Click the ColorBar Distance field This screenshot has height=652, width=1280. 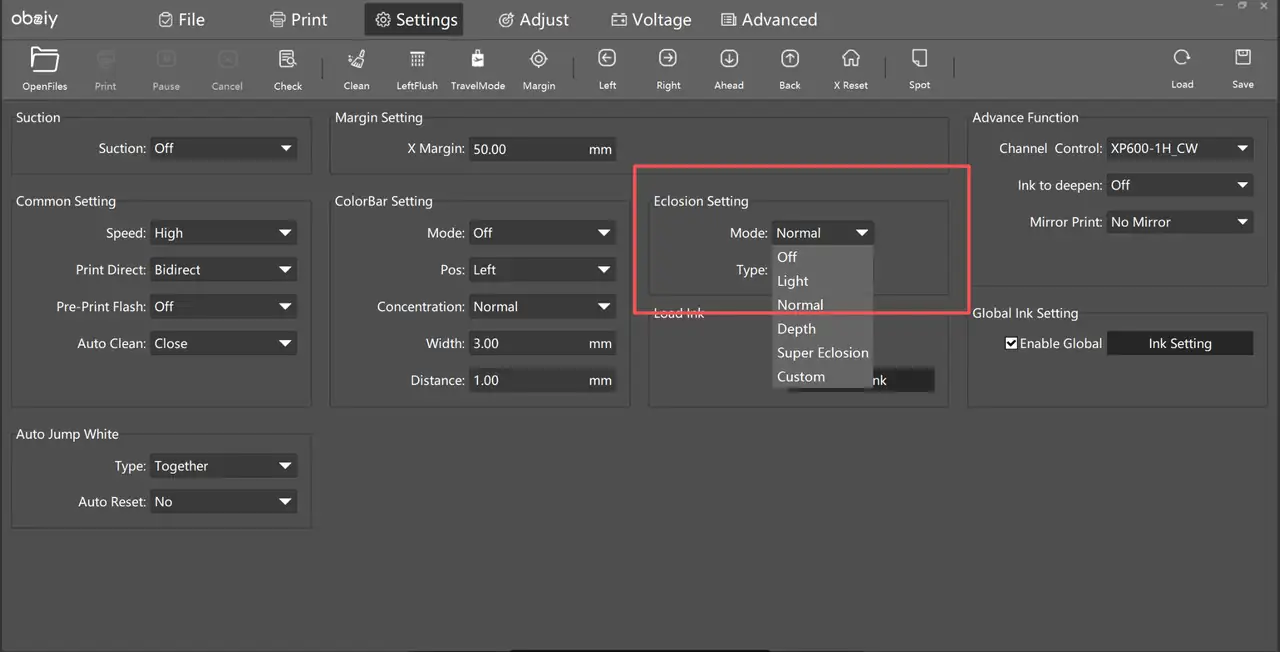pos(542,381)
